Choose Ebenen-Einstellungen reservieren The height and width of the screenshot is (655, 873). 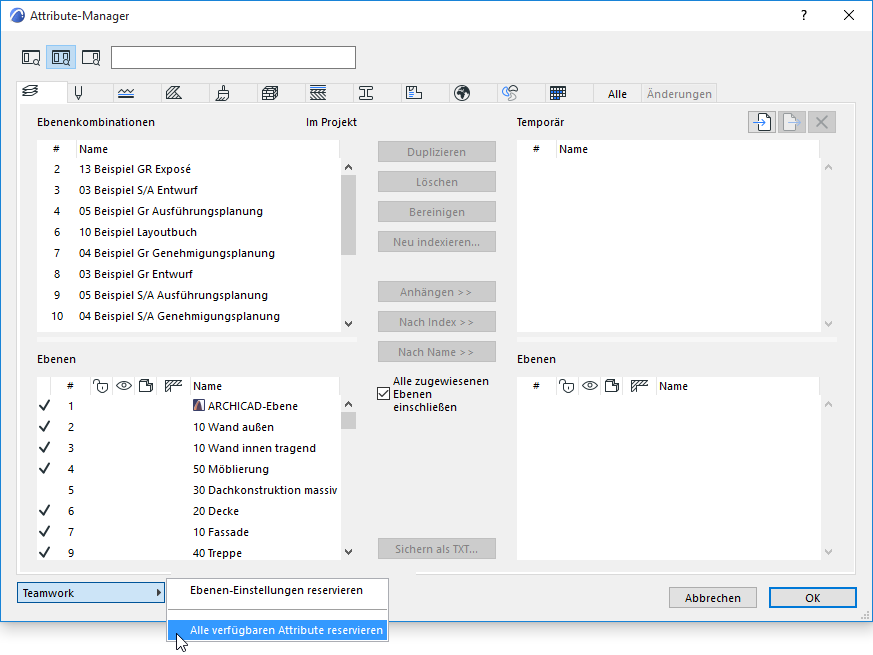click(x=277, y=590)
